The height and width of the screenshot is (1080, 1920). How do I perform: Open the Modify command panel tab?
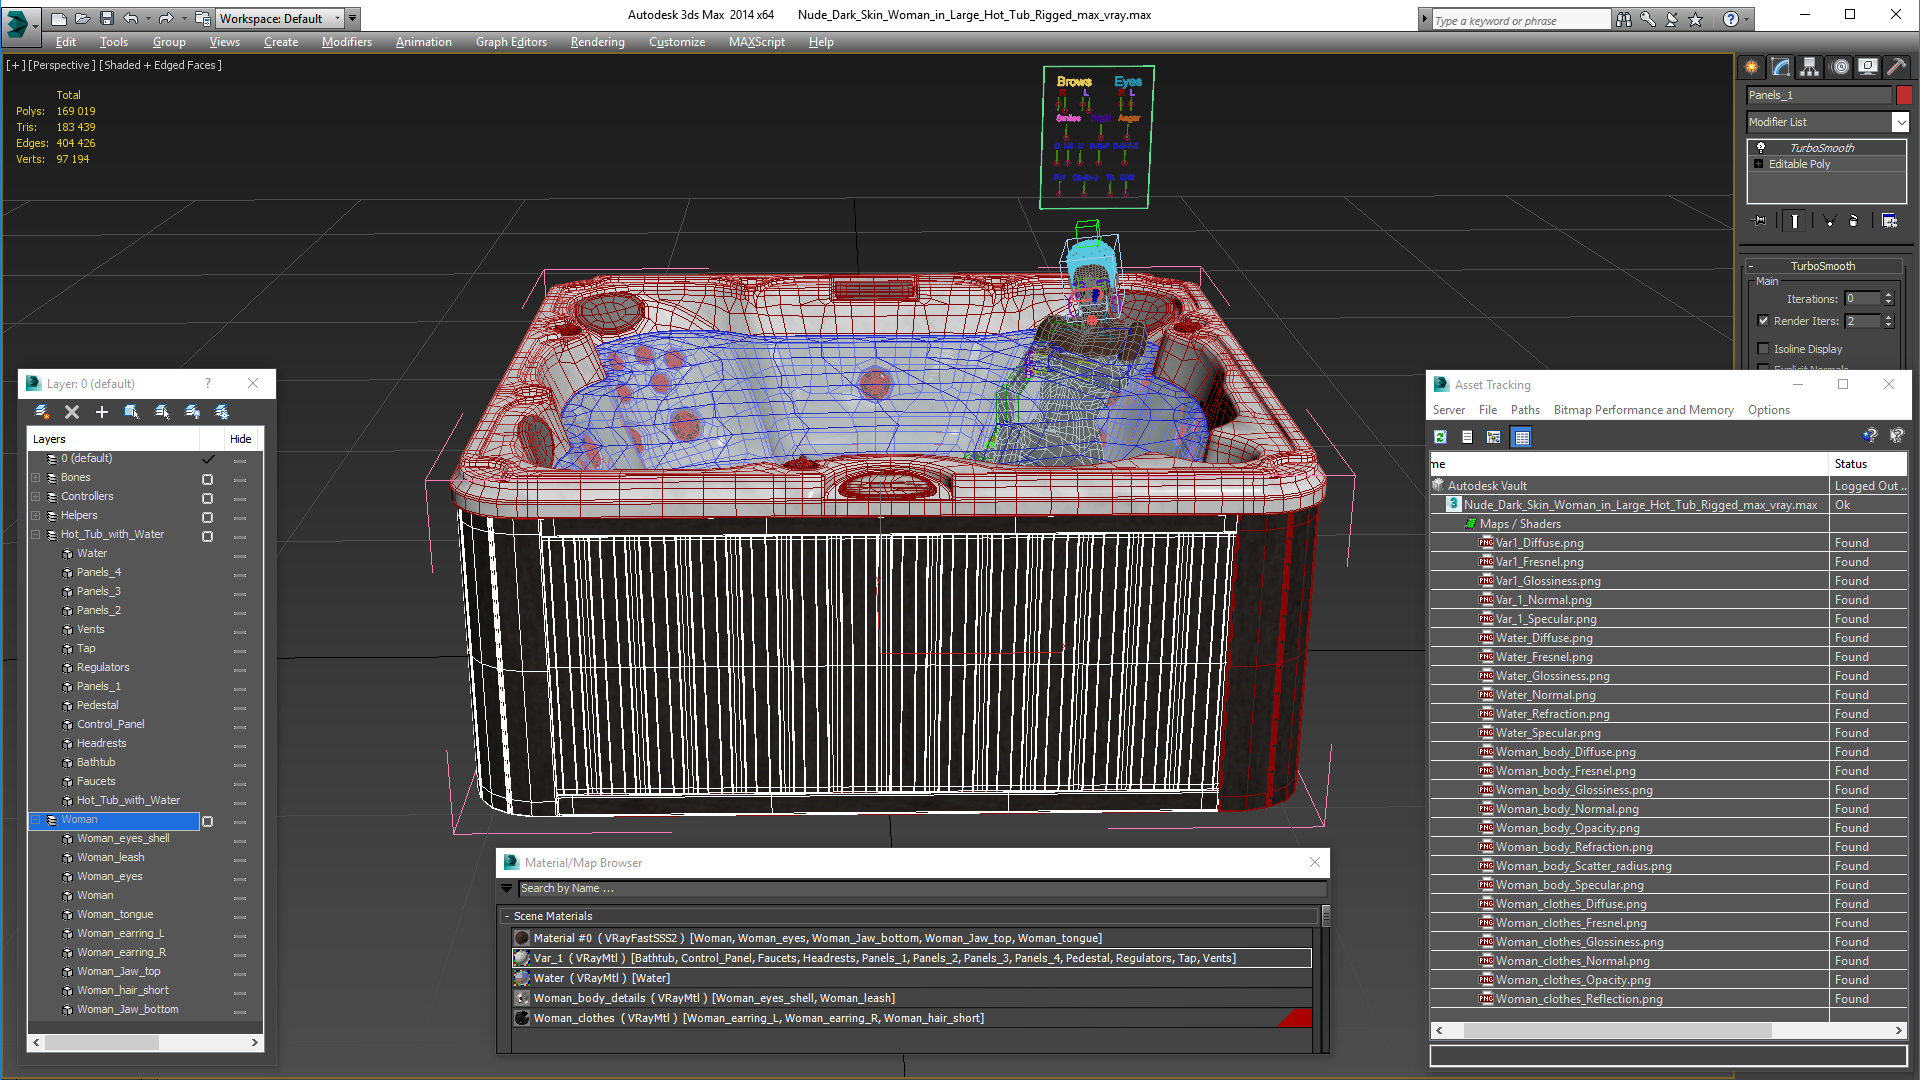[x=1781, y=67]
